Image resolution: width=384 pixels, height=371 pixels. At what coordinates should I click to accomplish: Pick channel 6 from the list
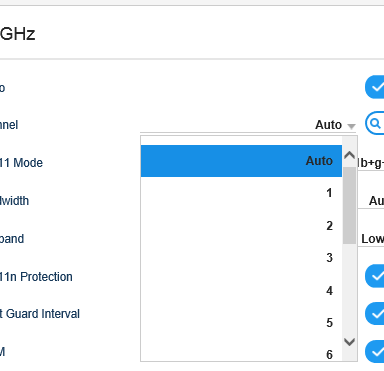[x=241, y=353]
